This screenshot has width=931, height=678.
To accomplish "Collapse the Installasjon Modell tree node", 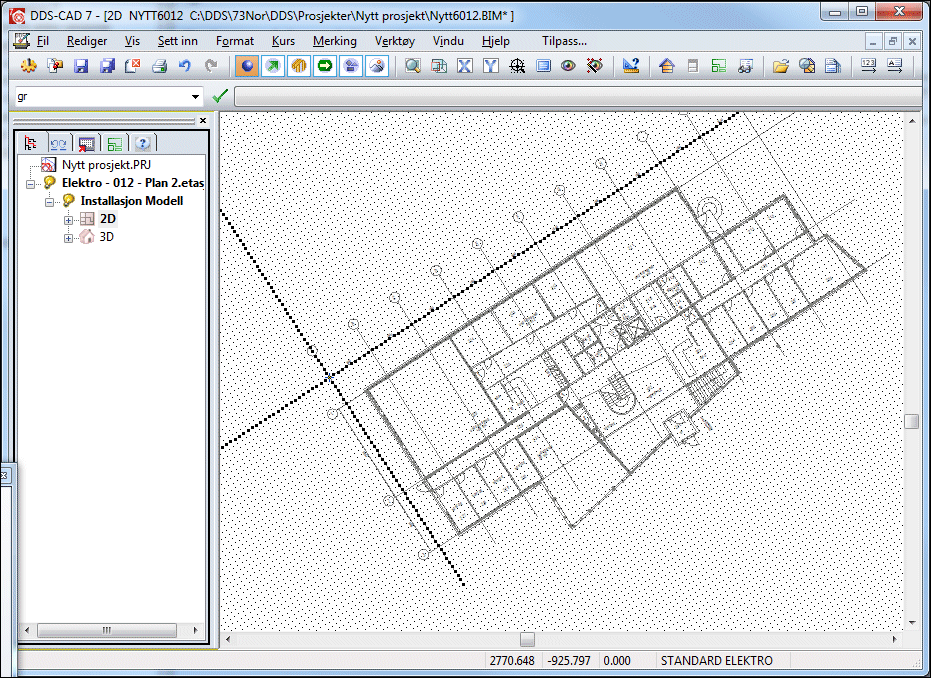I will tap(49, 201).
